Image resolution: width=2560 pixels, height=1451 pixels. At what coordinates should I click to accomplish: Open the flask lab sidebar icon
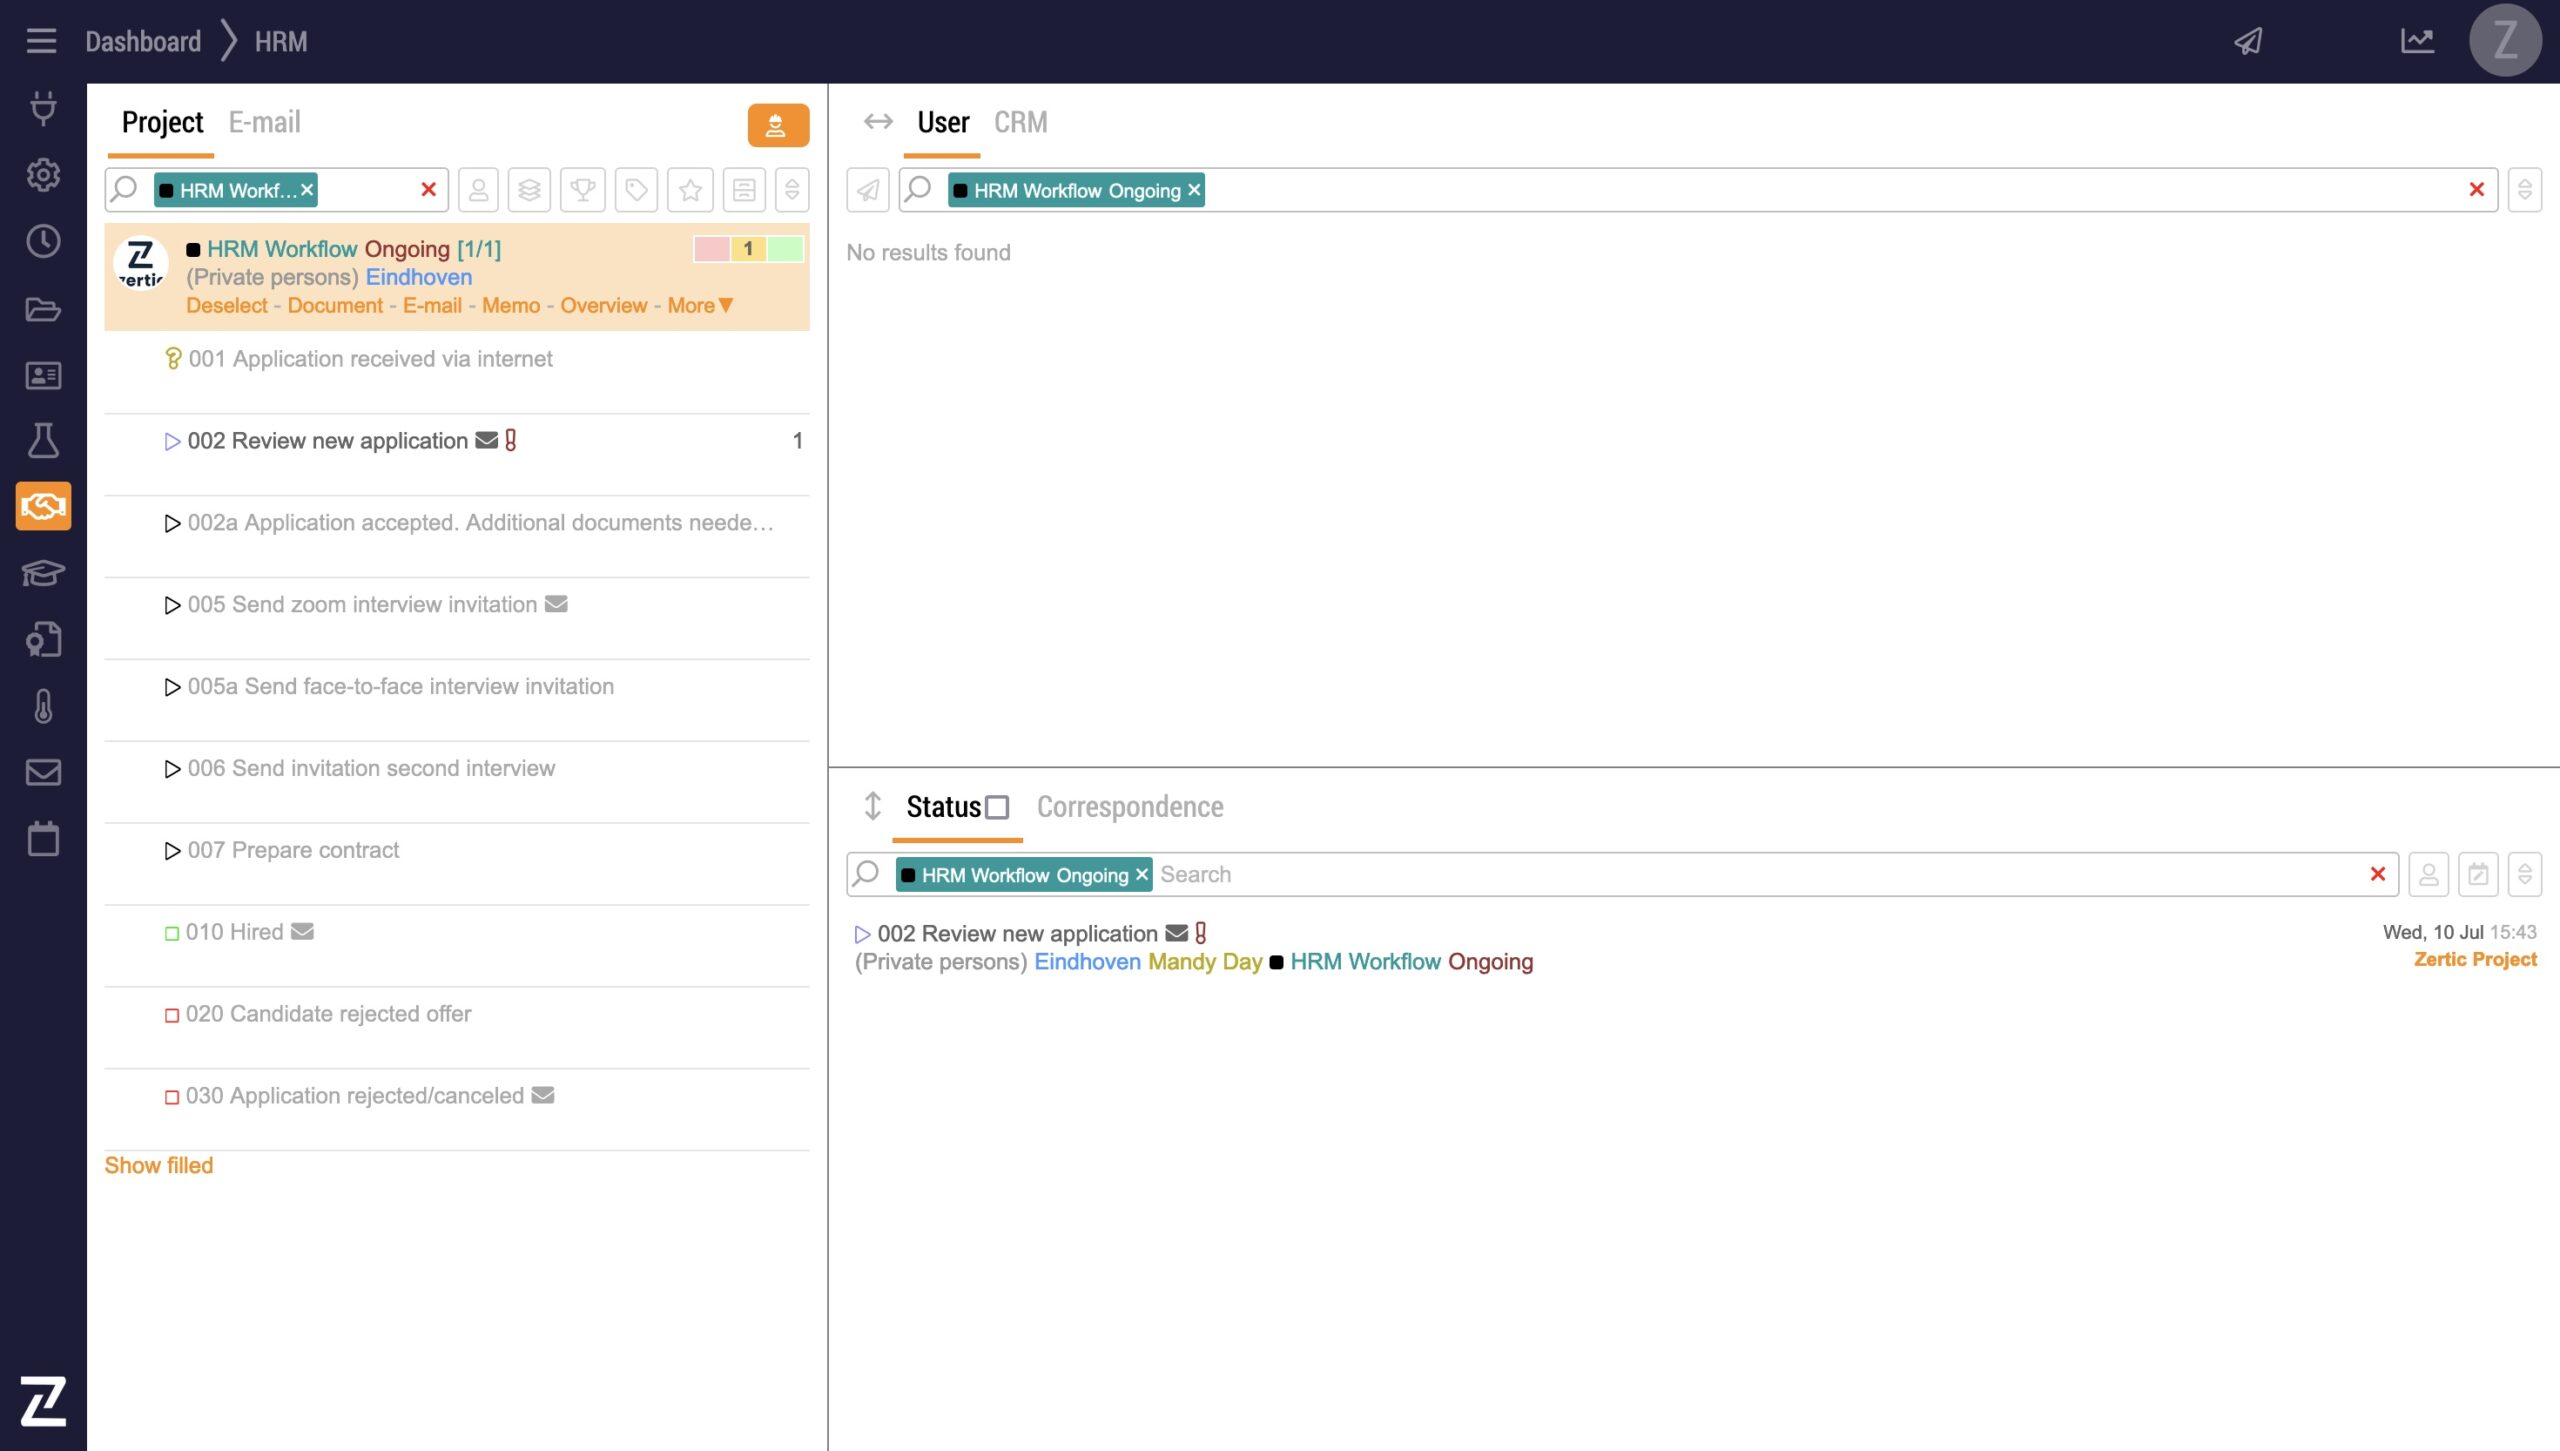pos(43,440)
